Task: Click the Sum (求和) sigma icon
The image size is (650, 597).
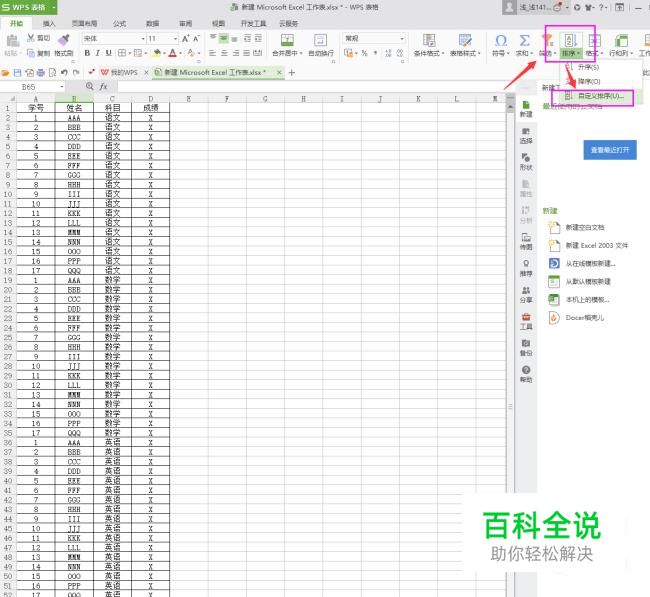Action: pyautogui.click(x=524, y=41)
